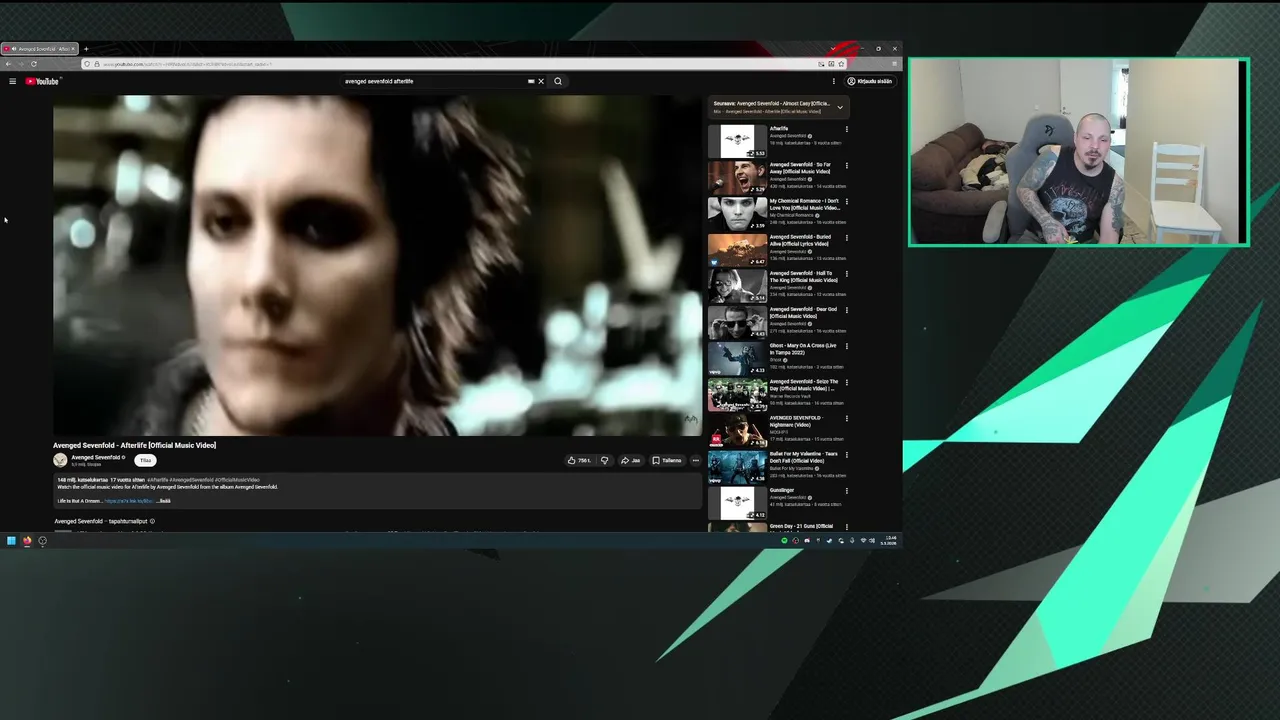Open the taskbar clock and date
Image resolution: width=1280 pixels, height=720 pixels.
pos(889,541)
